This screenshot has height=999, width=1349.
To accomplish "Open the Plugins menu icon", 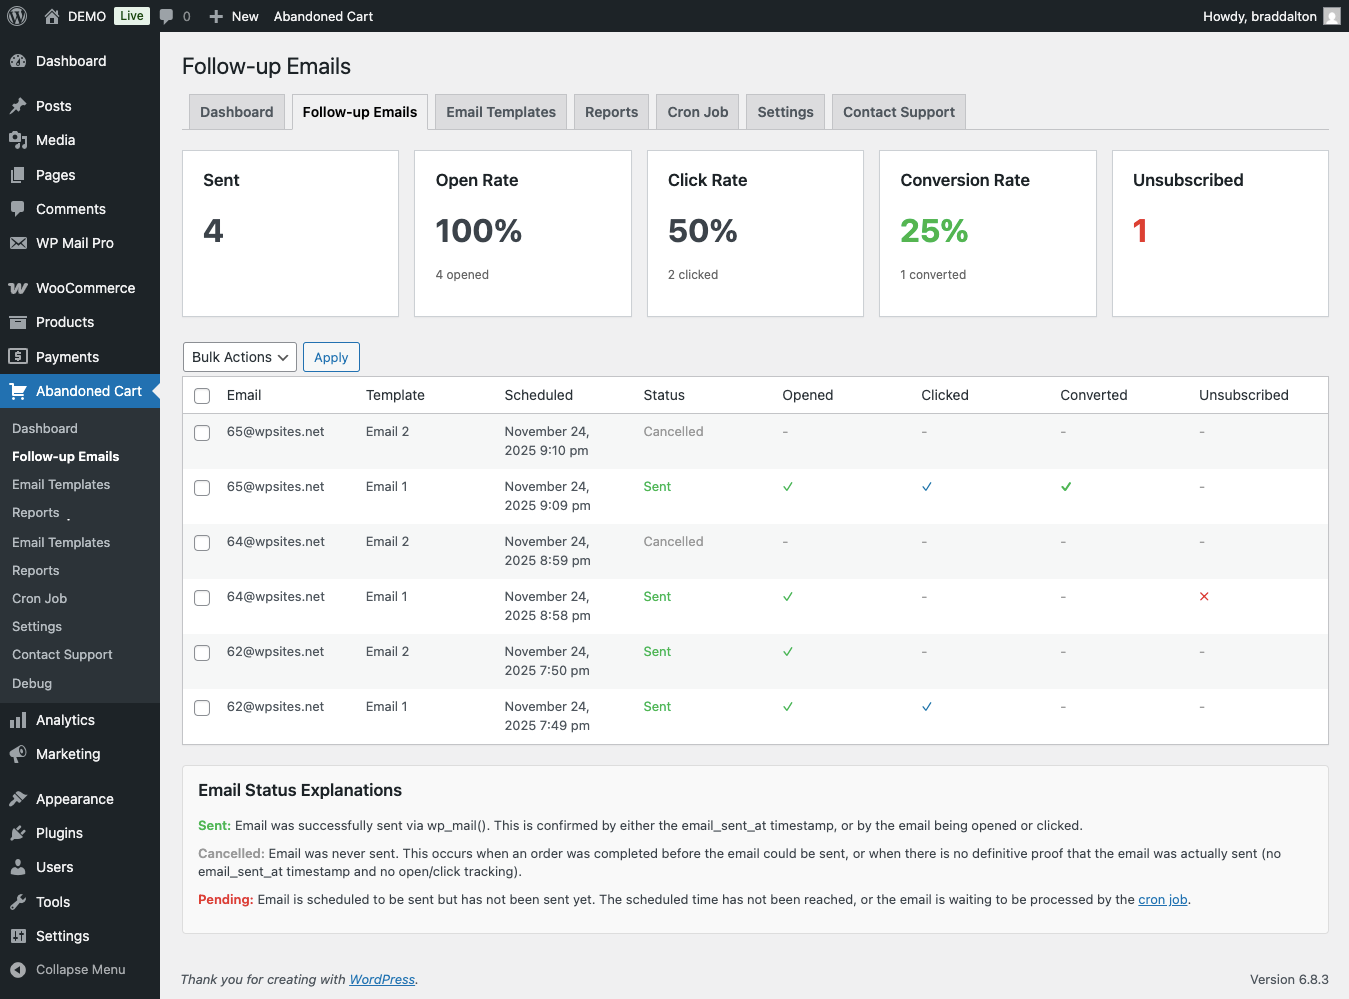I will (x=18, y=833).
